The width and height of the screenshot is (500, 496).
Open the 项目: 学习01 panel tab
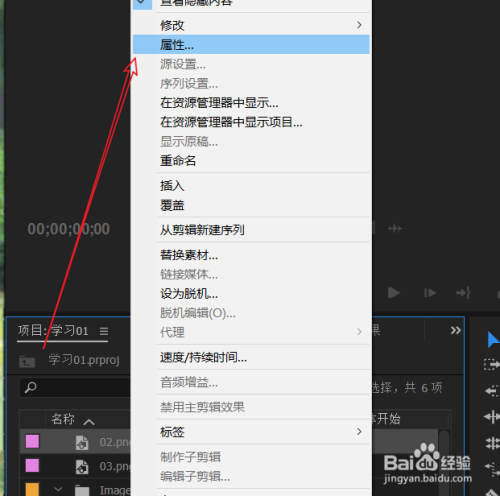[x=53, y=331]
